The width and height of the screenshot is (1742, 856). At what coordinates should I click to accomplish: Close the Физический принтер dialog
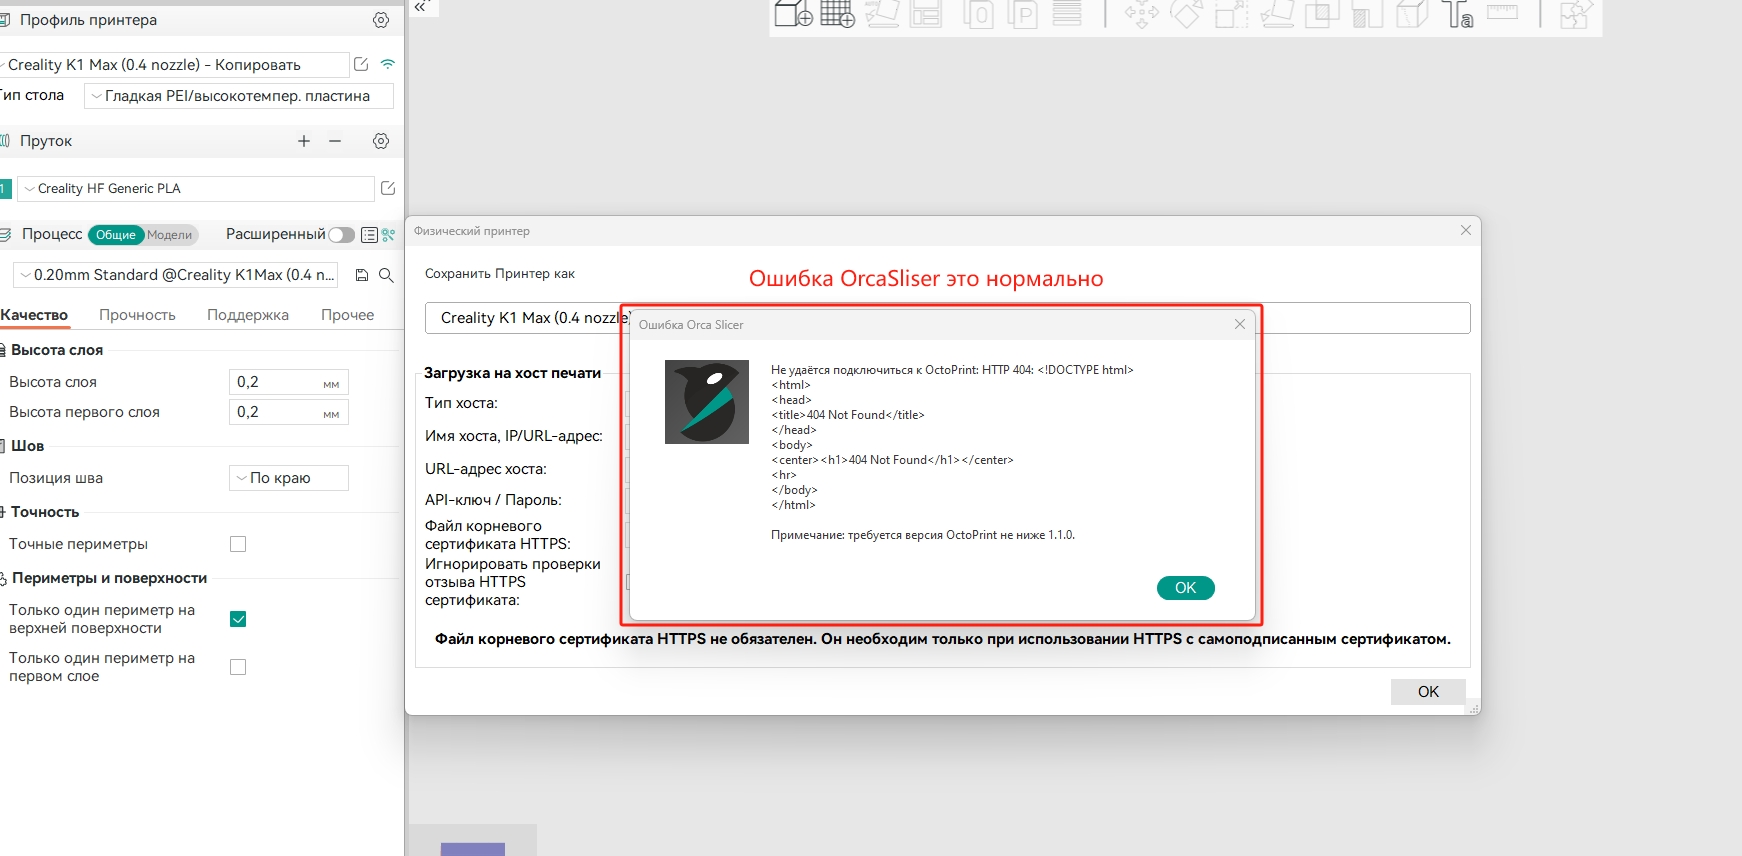(x=1466, y=230)
